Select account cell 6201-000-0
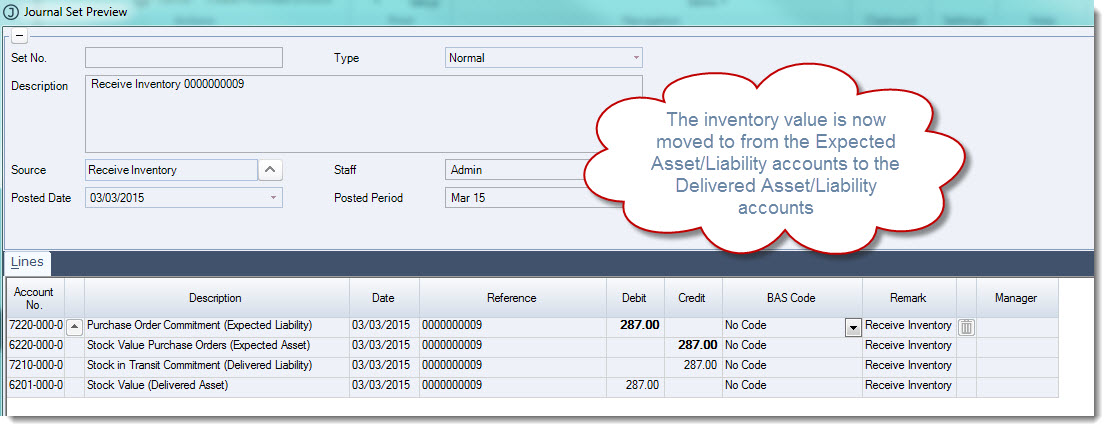Viewport: 1109px width, 431px height. (35, 386)
